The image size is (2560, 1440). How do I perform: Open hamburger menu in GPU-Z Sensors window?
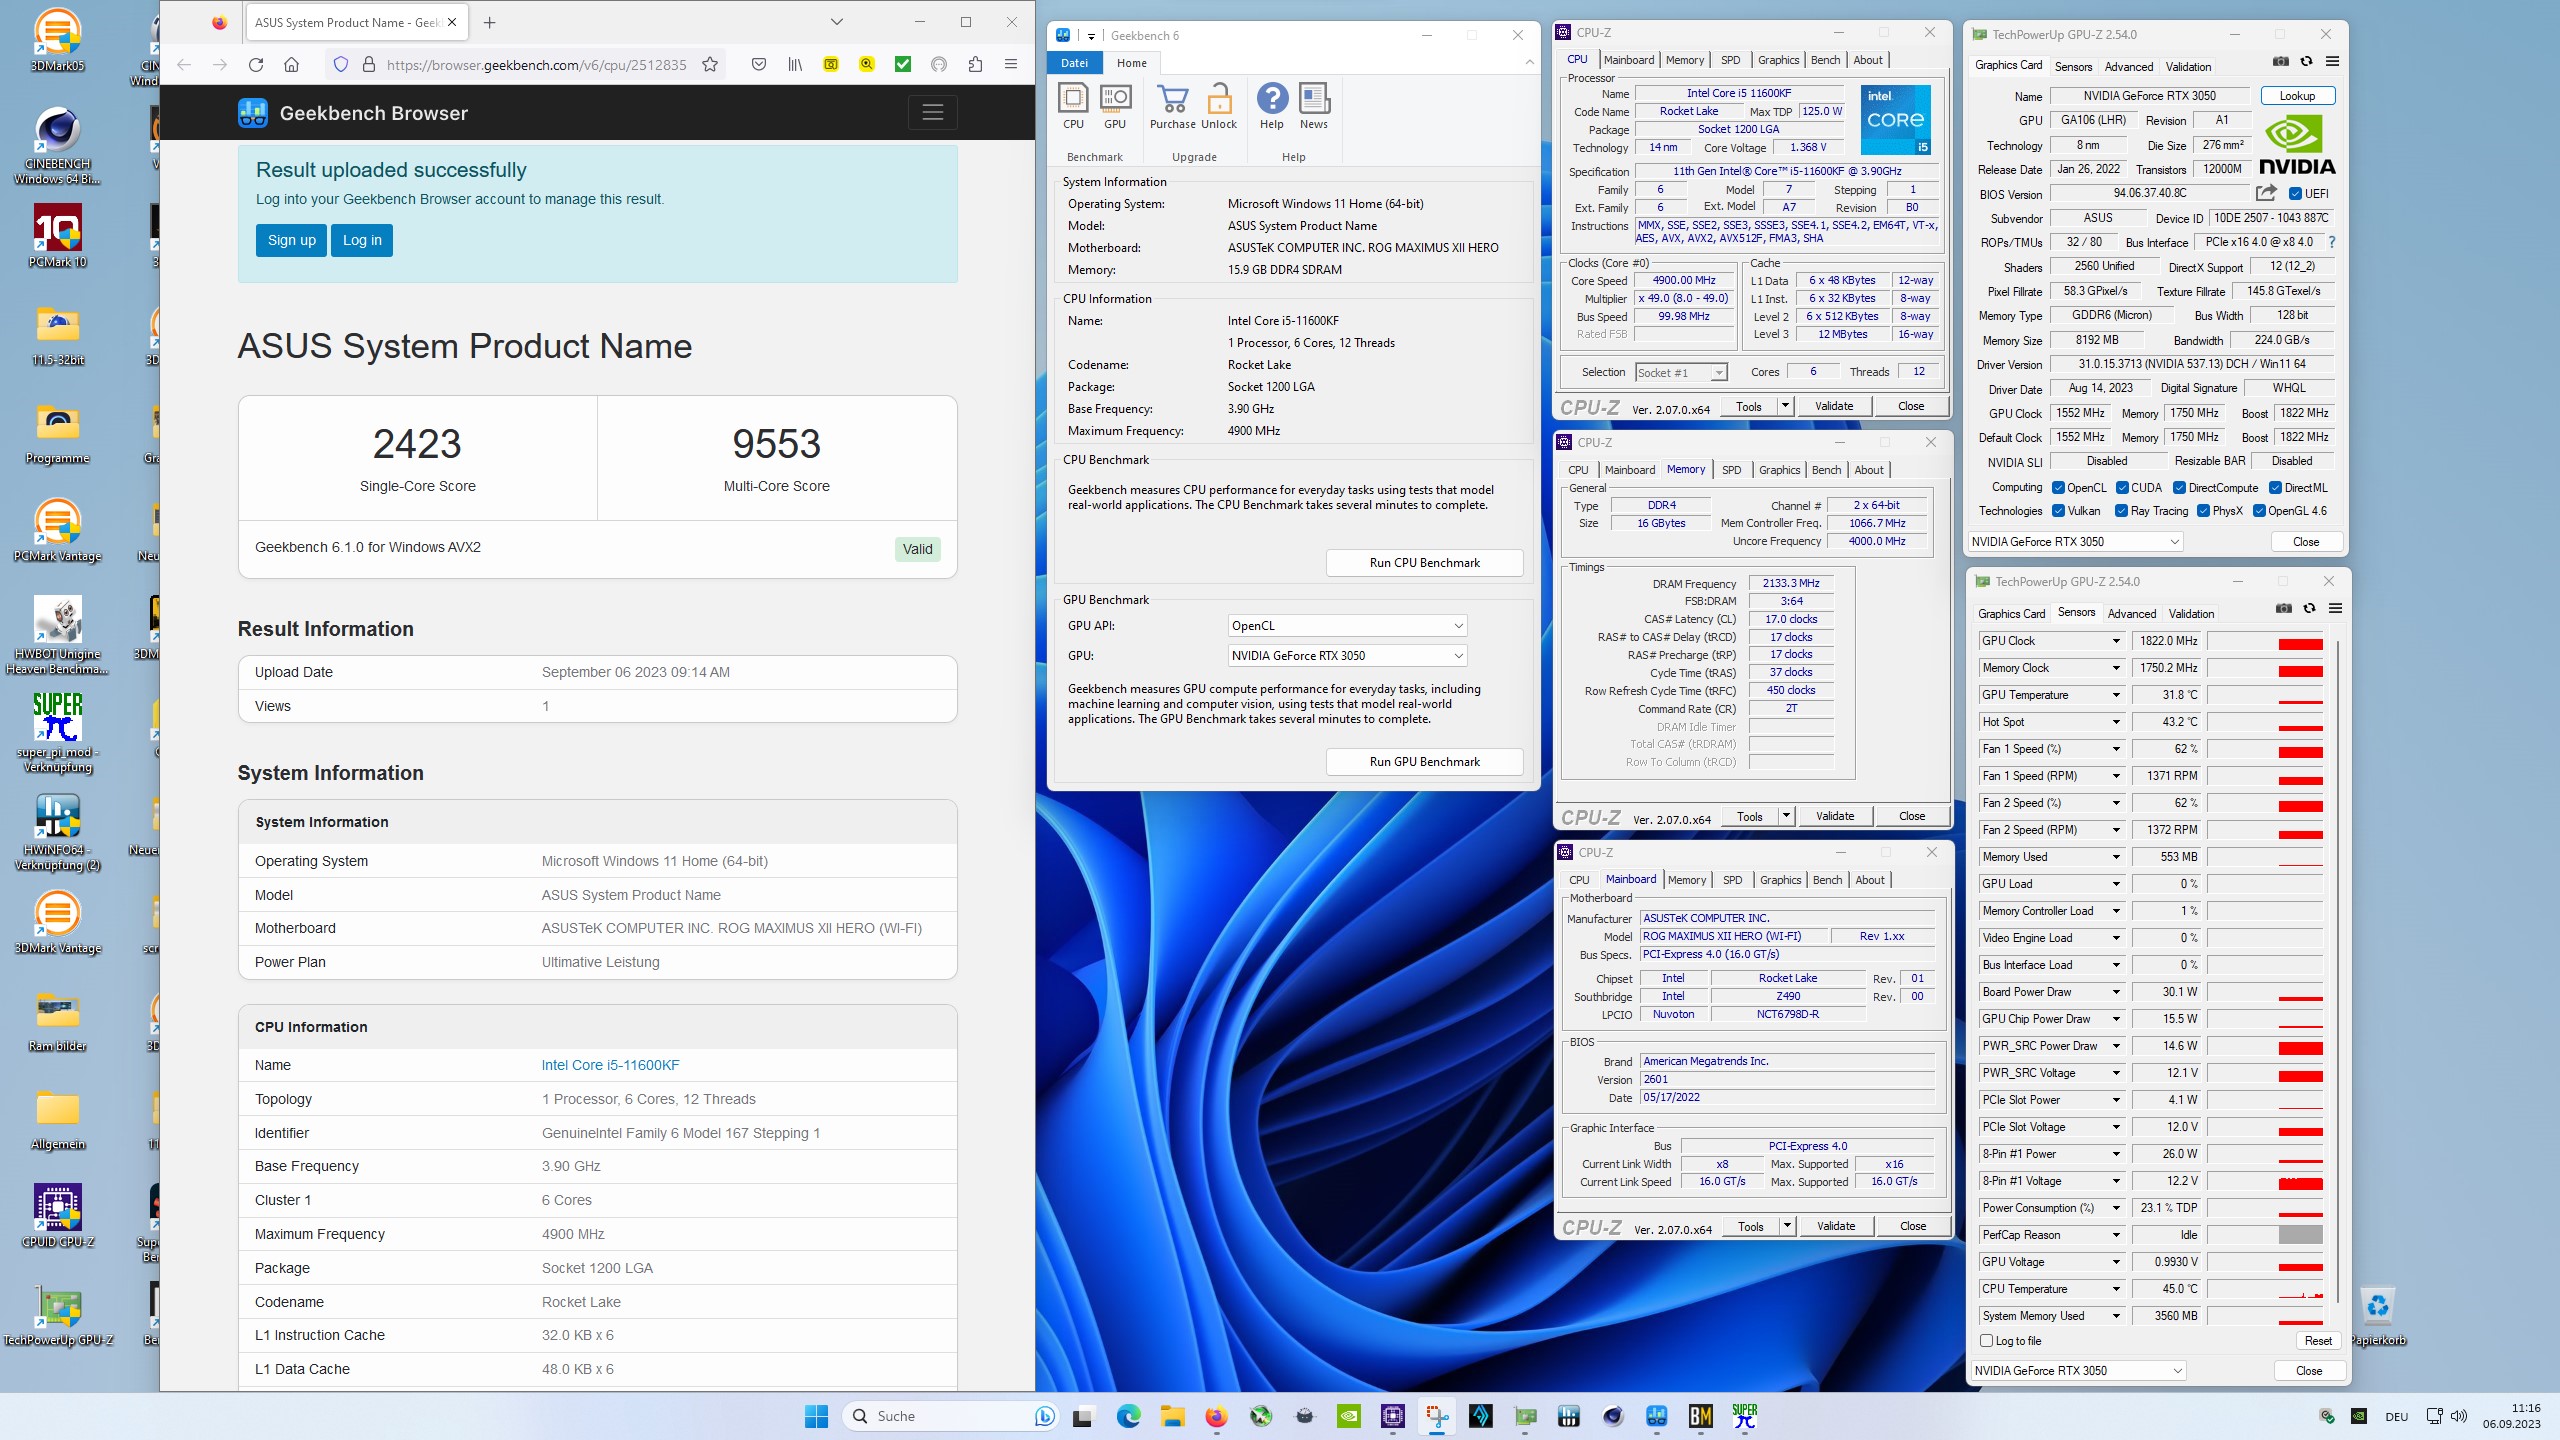2336,608
